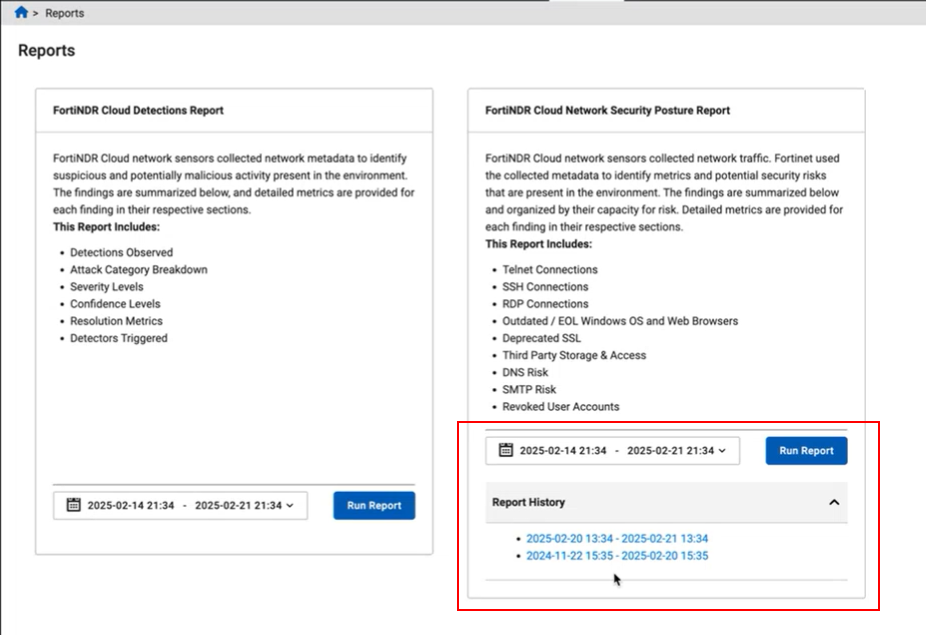Click calendar icon in Network Security Posture date picker
This screenshot has height=635, width=926.
click(x=505, y=451)
